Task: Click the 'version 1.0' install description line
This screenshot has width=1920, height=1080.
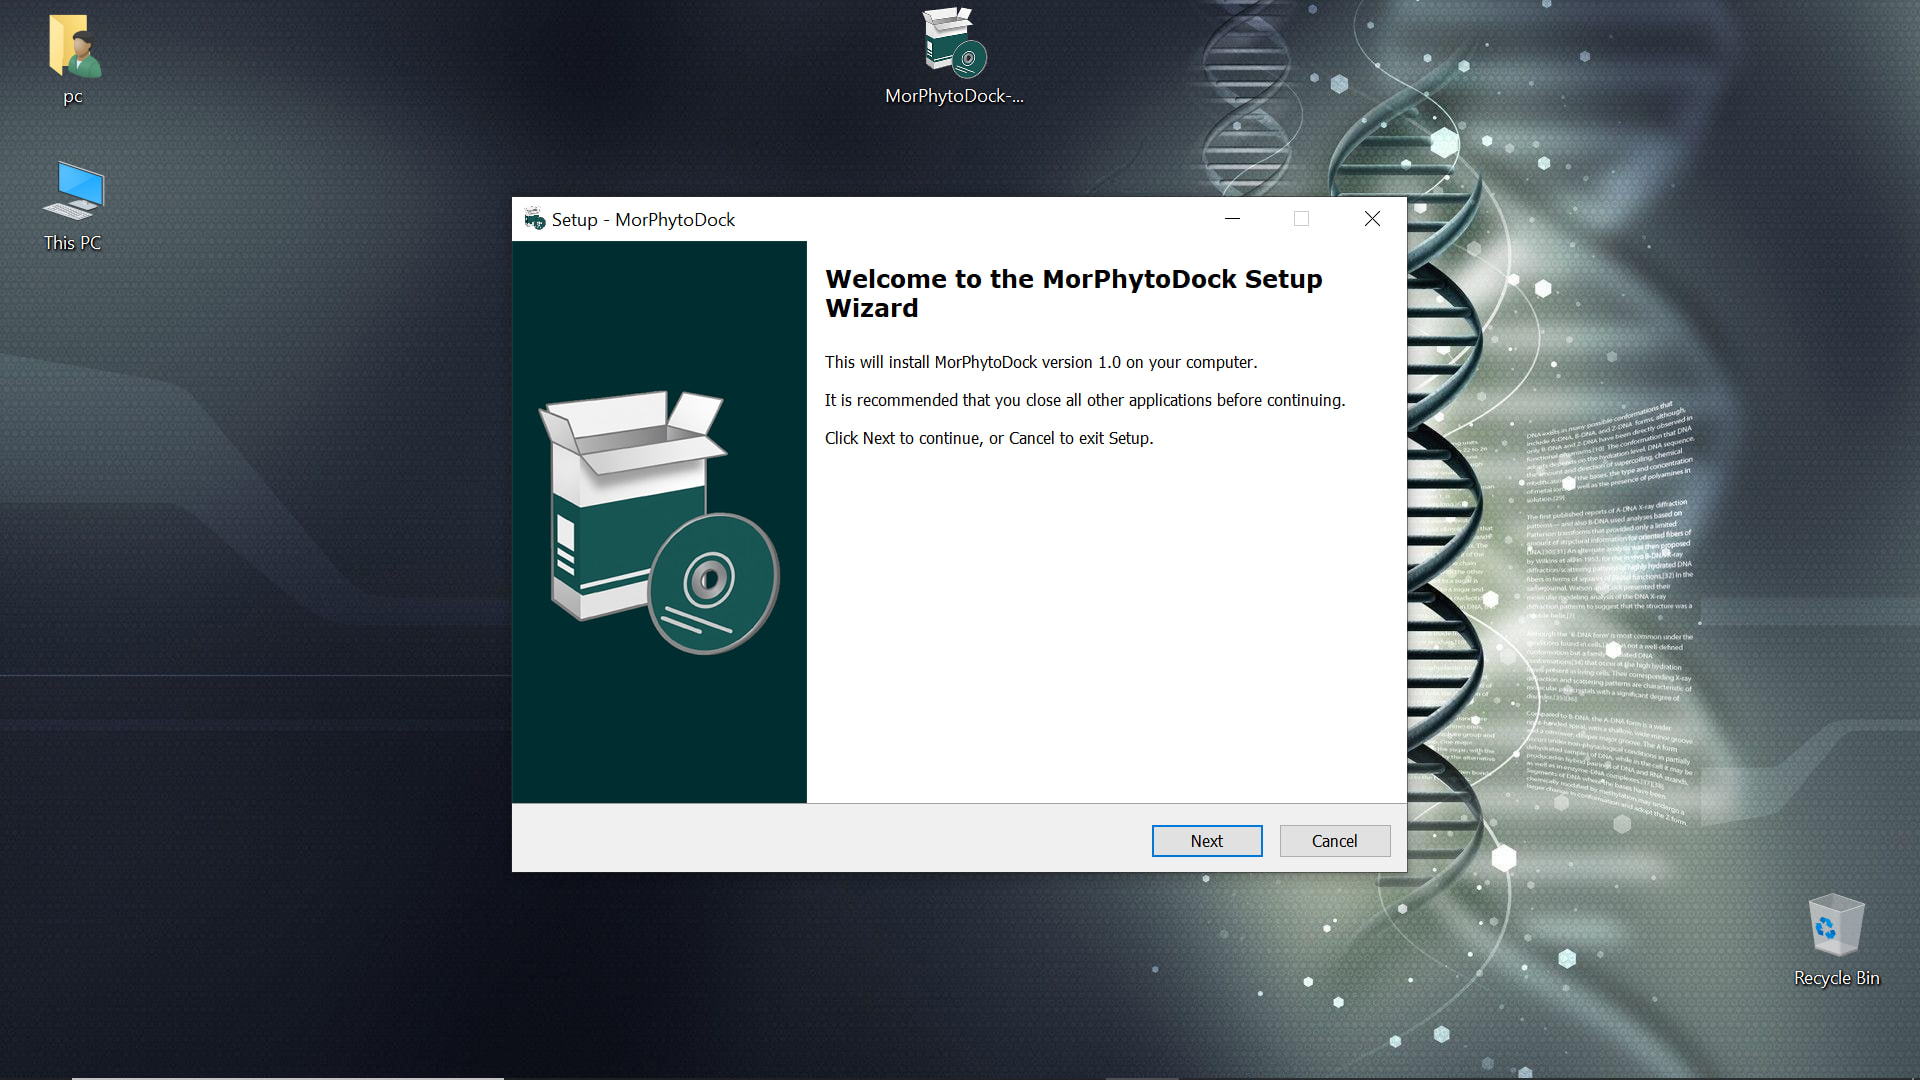Action: coord(1040,362)
